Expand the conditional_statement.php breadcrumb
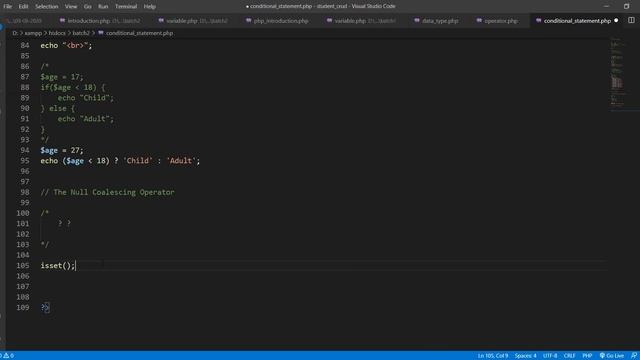This screenshot has height=360, width=640. pos(136,33)
